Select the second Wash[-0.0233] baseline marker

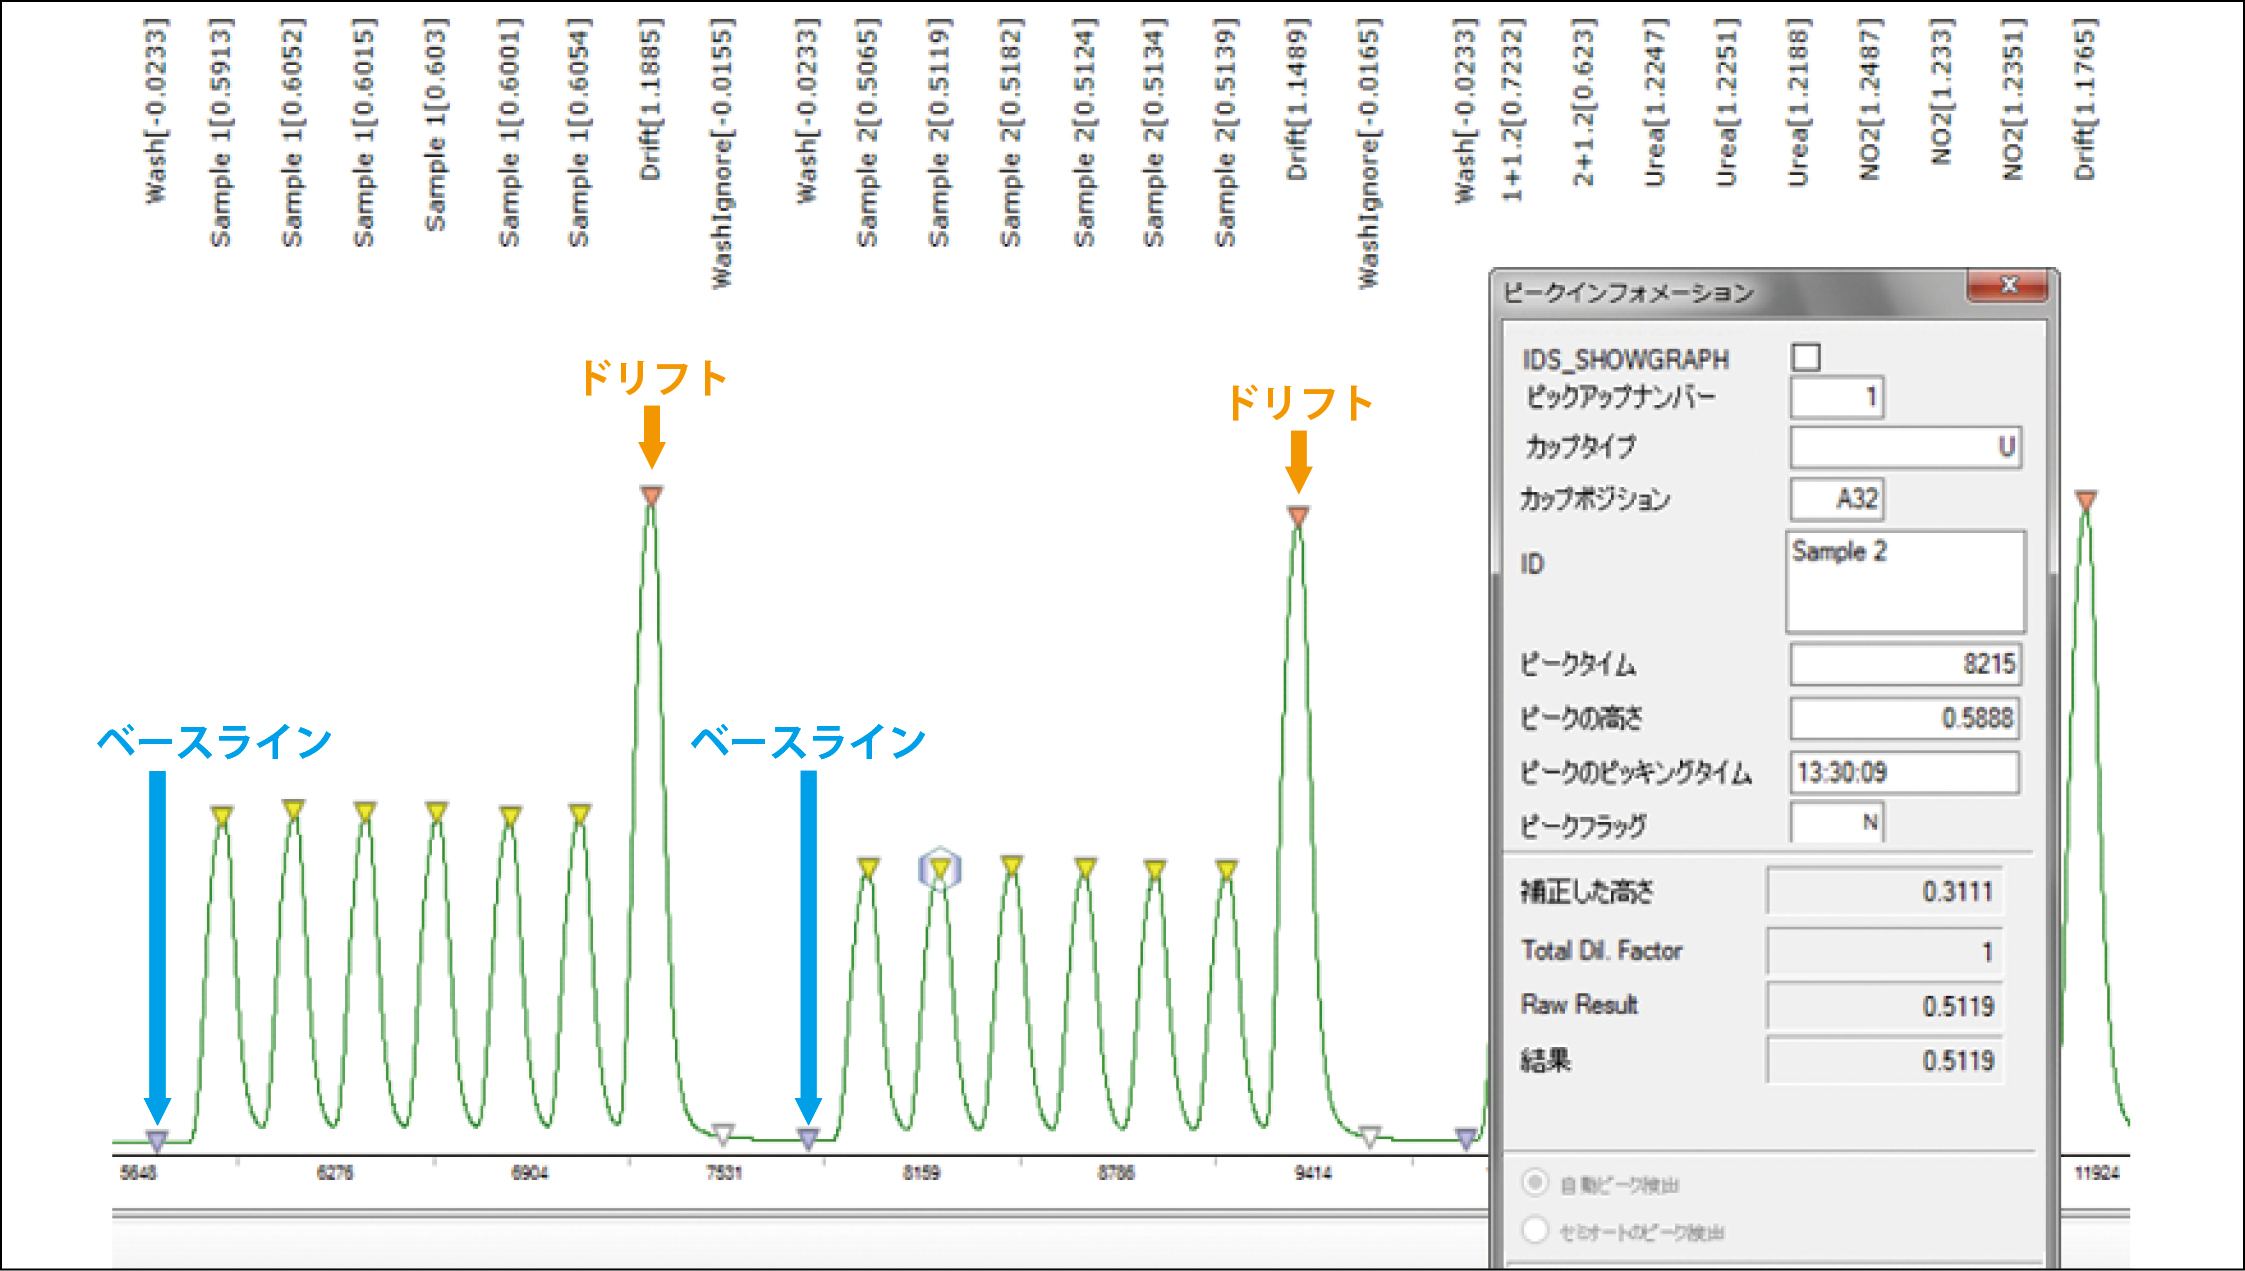808,1137
